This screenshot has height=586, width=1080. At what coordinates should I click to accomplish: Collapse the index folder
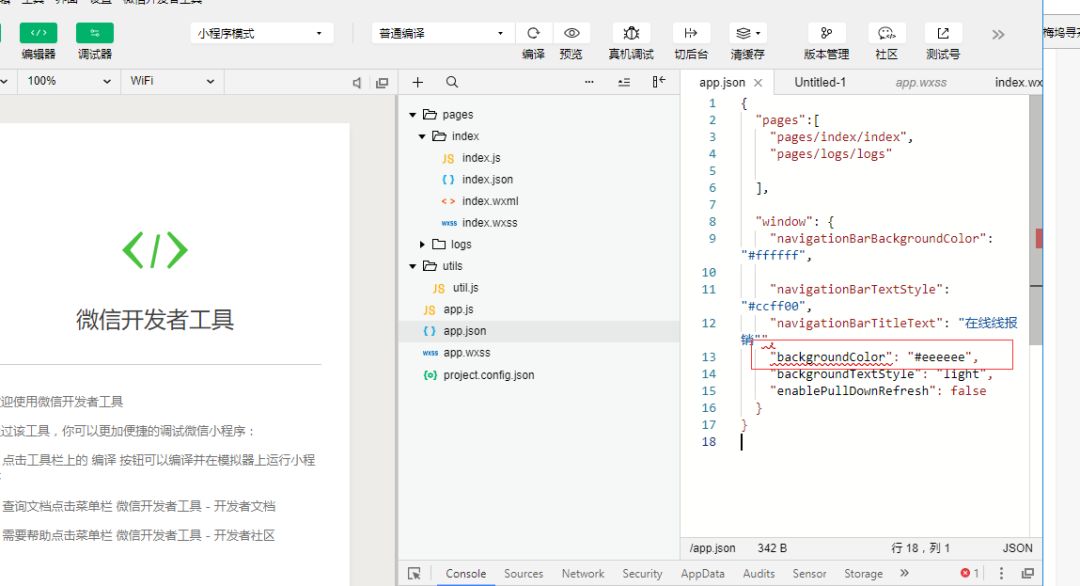[x=422, y=136]
